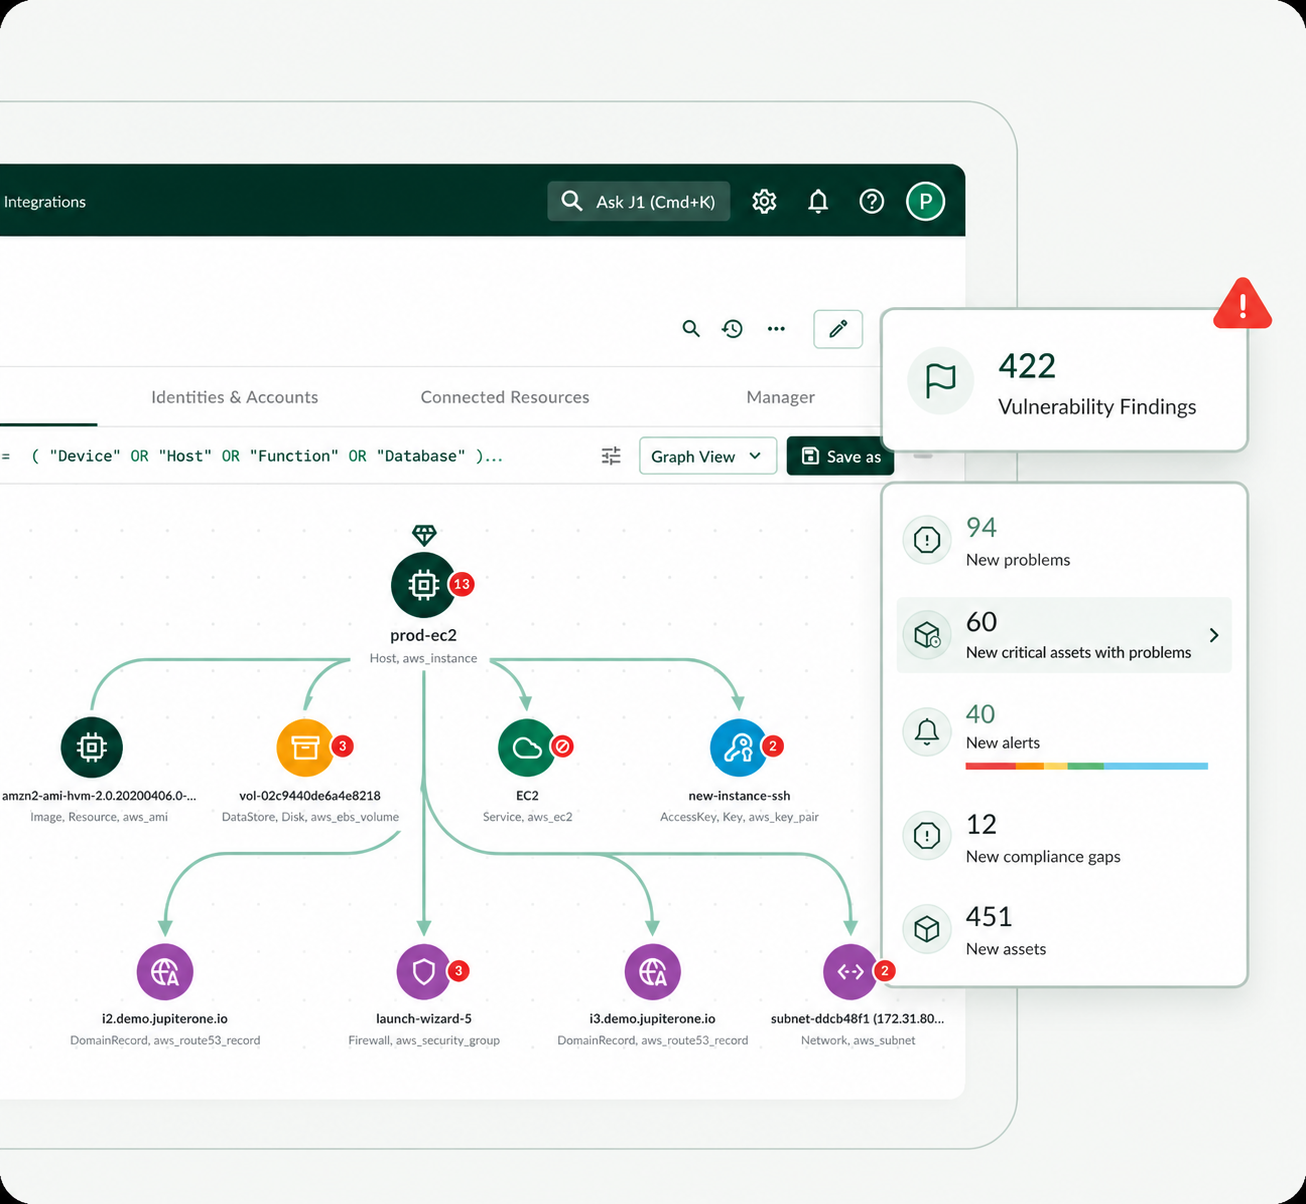
Task: Click the diamond icon above prod-ec2
Action: pos(424,535)
